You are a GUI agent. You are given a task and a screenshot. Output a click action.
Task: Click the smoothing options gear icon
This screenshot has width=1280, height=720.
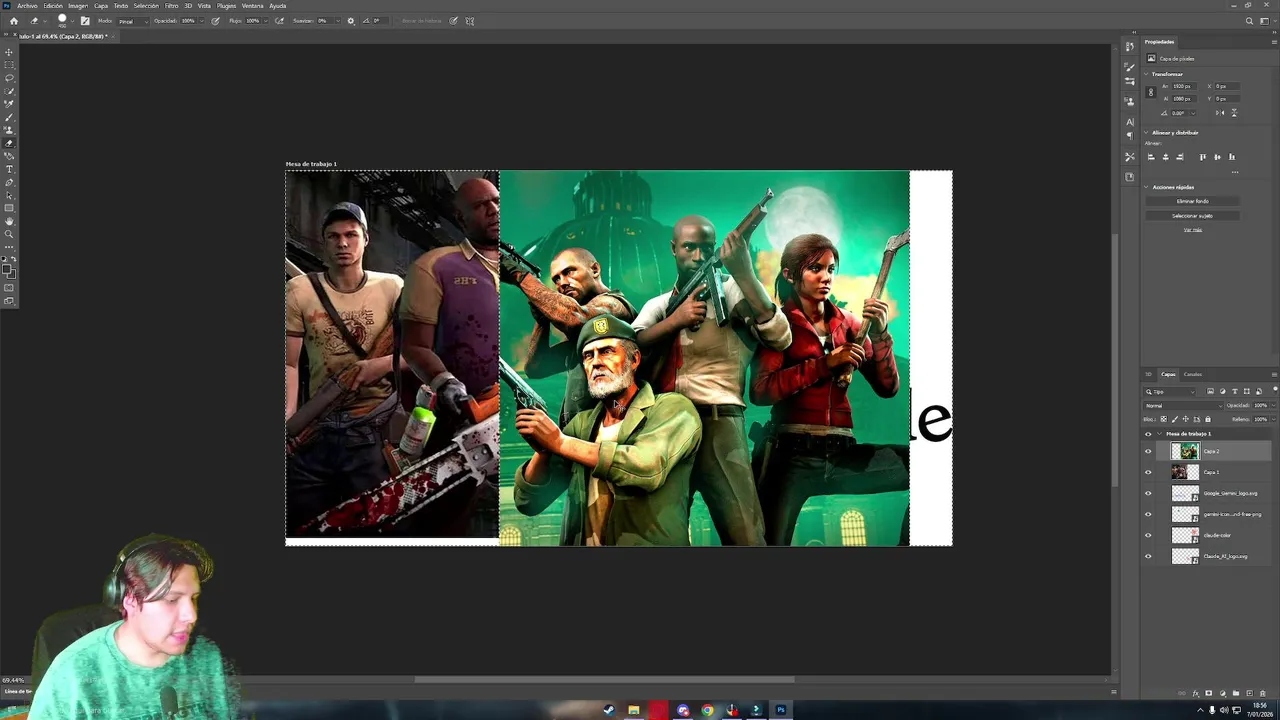pyautogui.click(x=351, y=21)
